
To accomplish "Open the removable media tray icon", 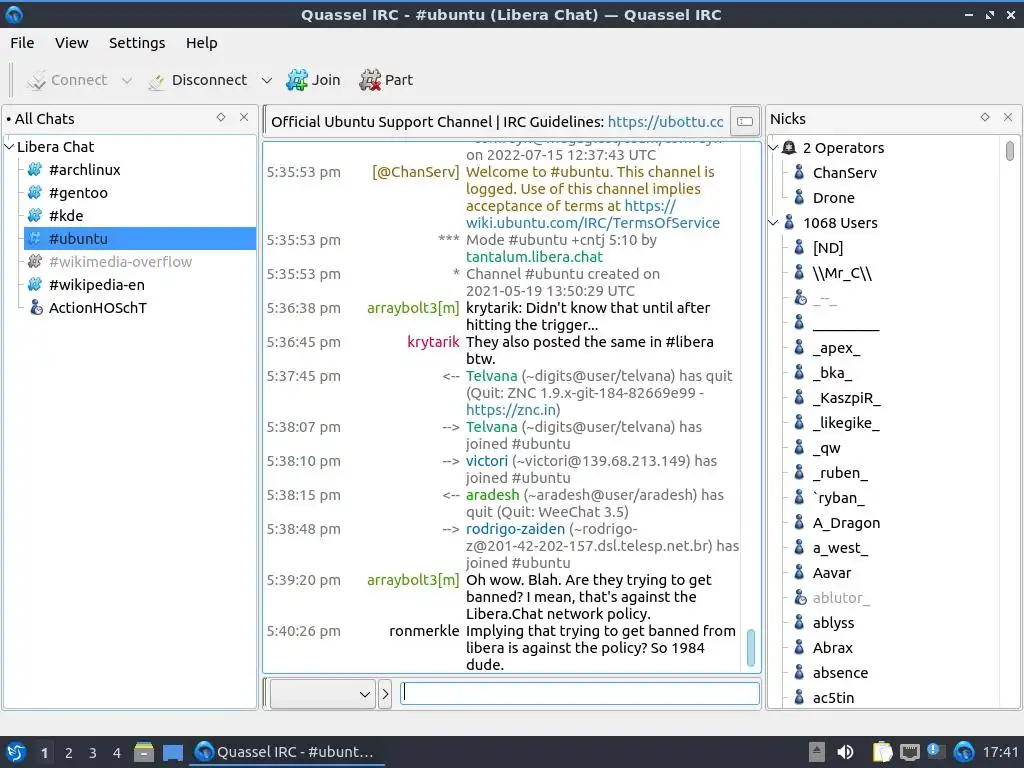I will (816, 752).
